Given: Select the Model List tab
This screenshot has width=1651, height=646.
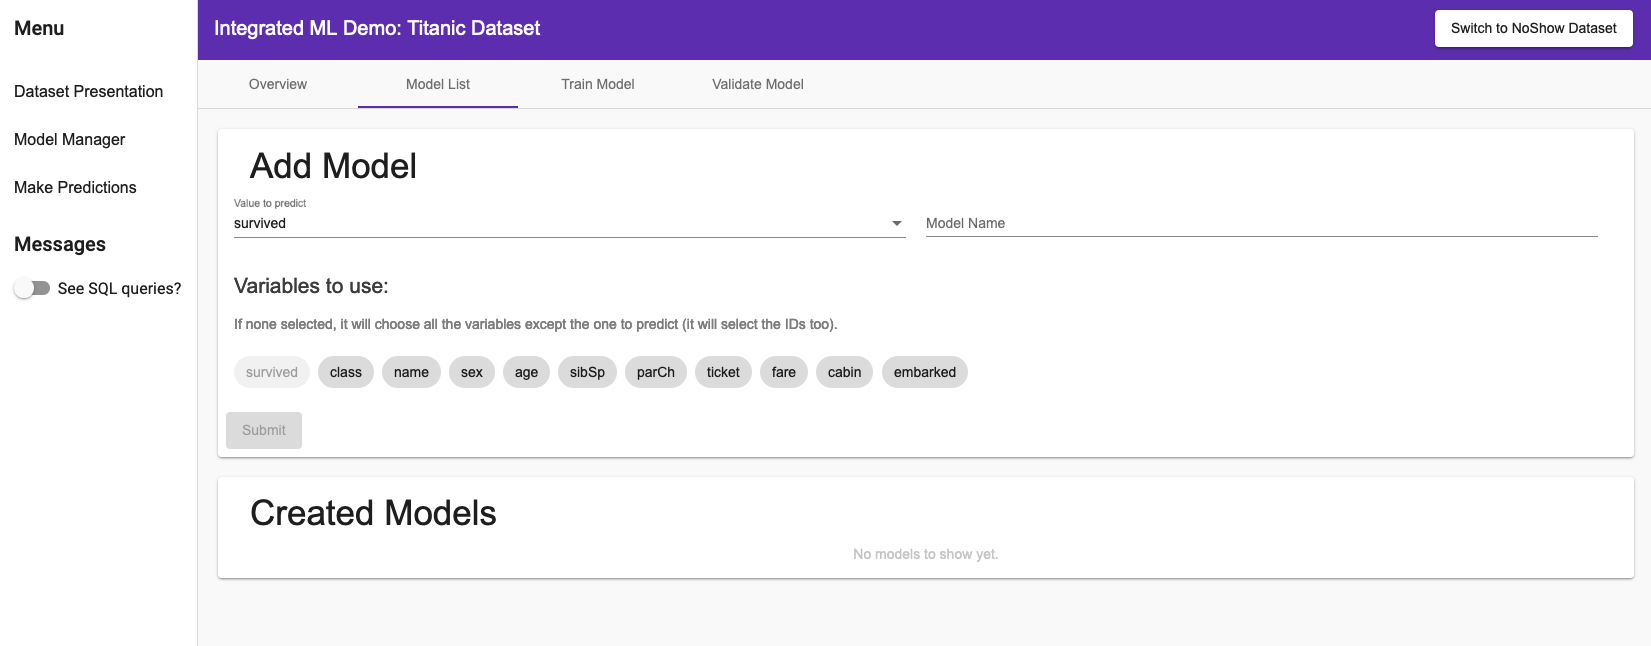Looking at the screenshot, I should pos(438,84).
